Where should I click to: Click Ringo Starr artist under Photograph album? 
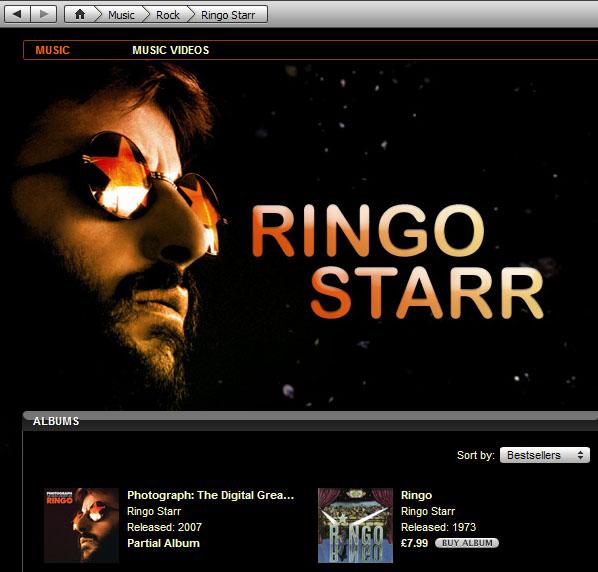[x=154, y=511]
